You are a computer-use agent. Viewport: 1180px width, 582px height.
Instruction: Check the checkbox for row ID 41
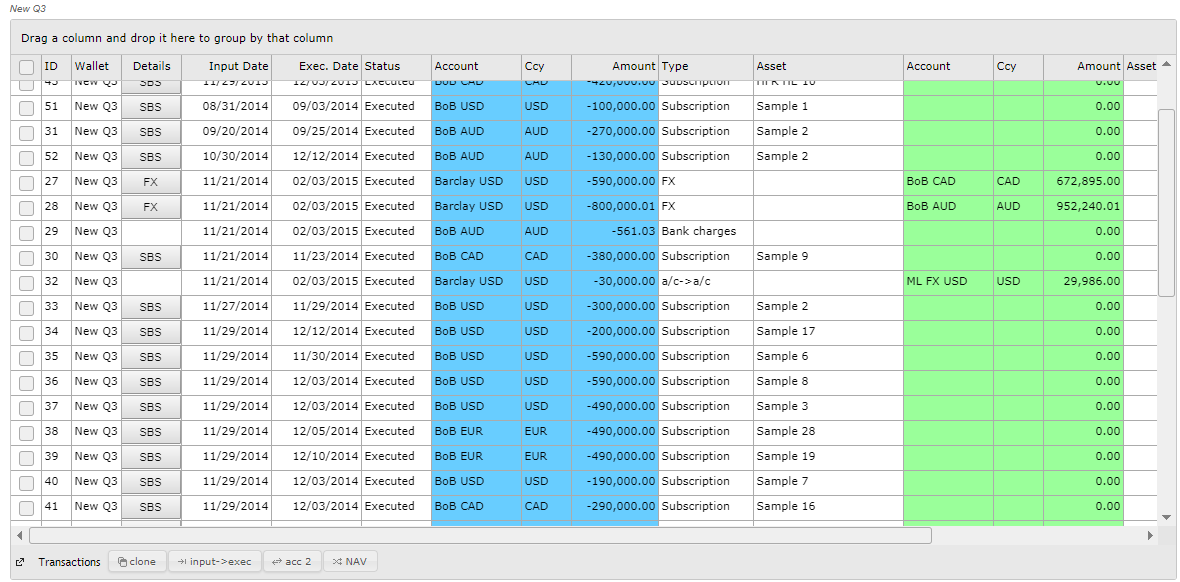26,507
